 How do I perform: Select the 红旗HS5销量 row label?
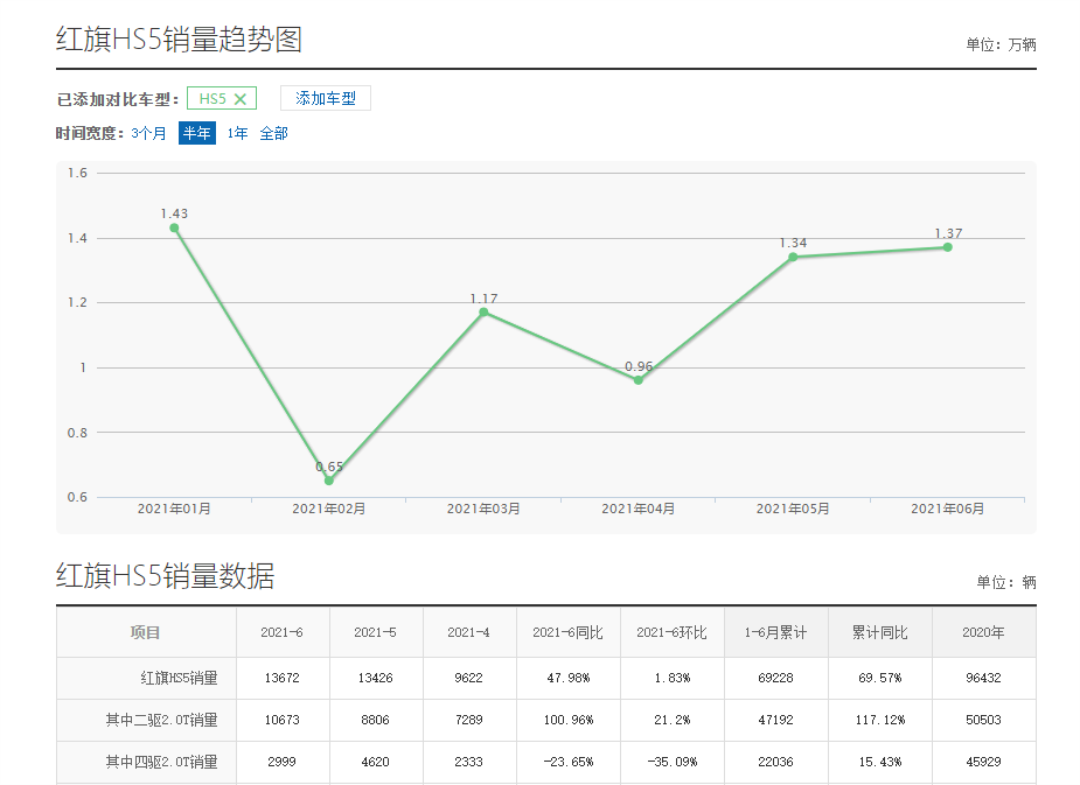[179, 678]
